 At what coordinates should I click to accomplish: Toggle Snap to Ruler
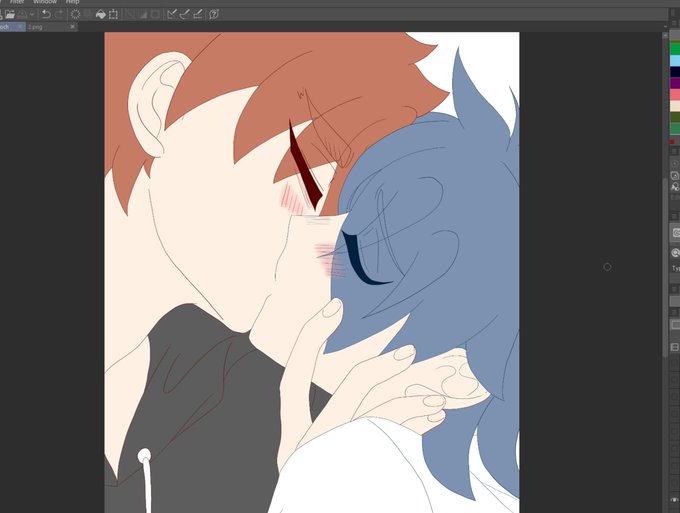click(x=172, y=14)
